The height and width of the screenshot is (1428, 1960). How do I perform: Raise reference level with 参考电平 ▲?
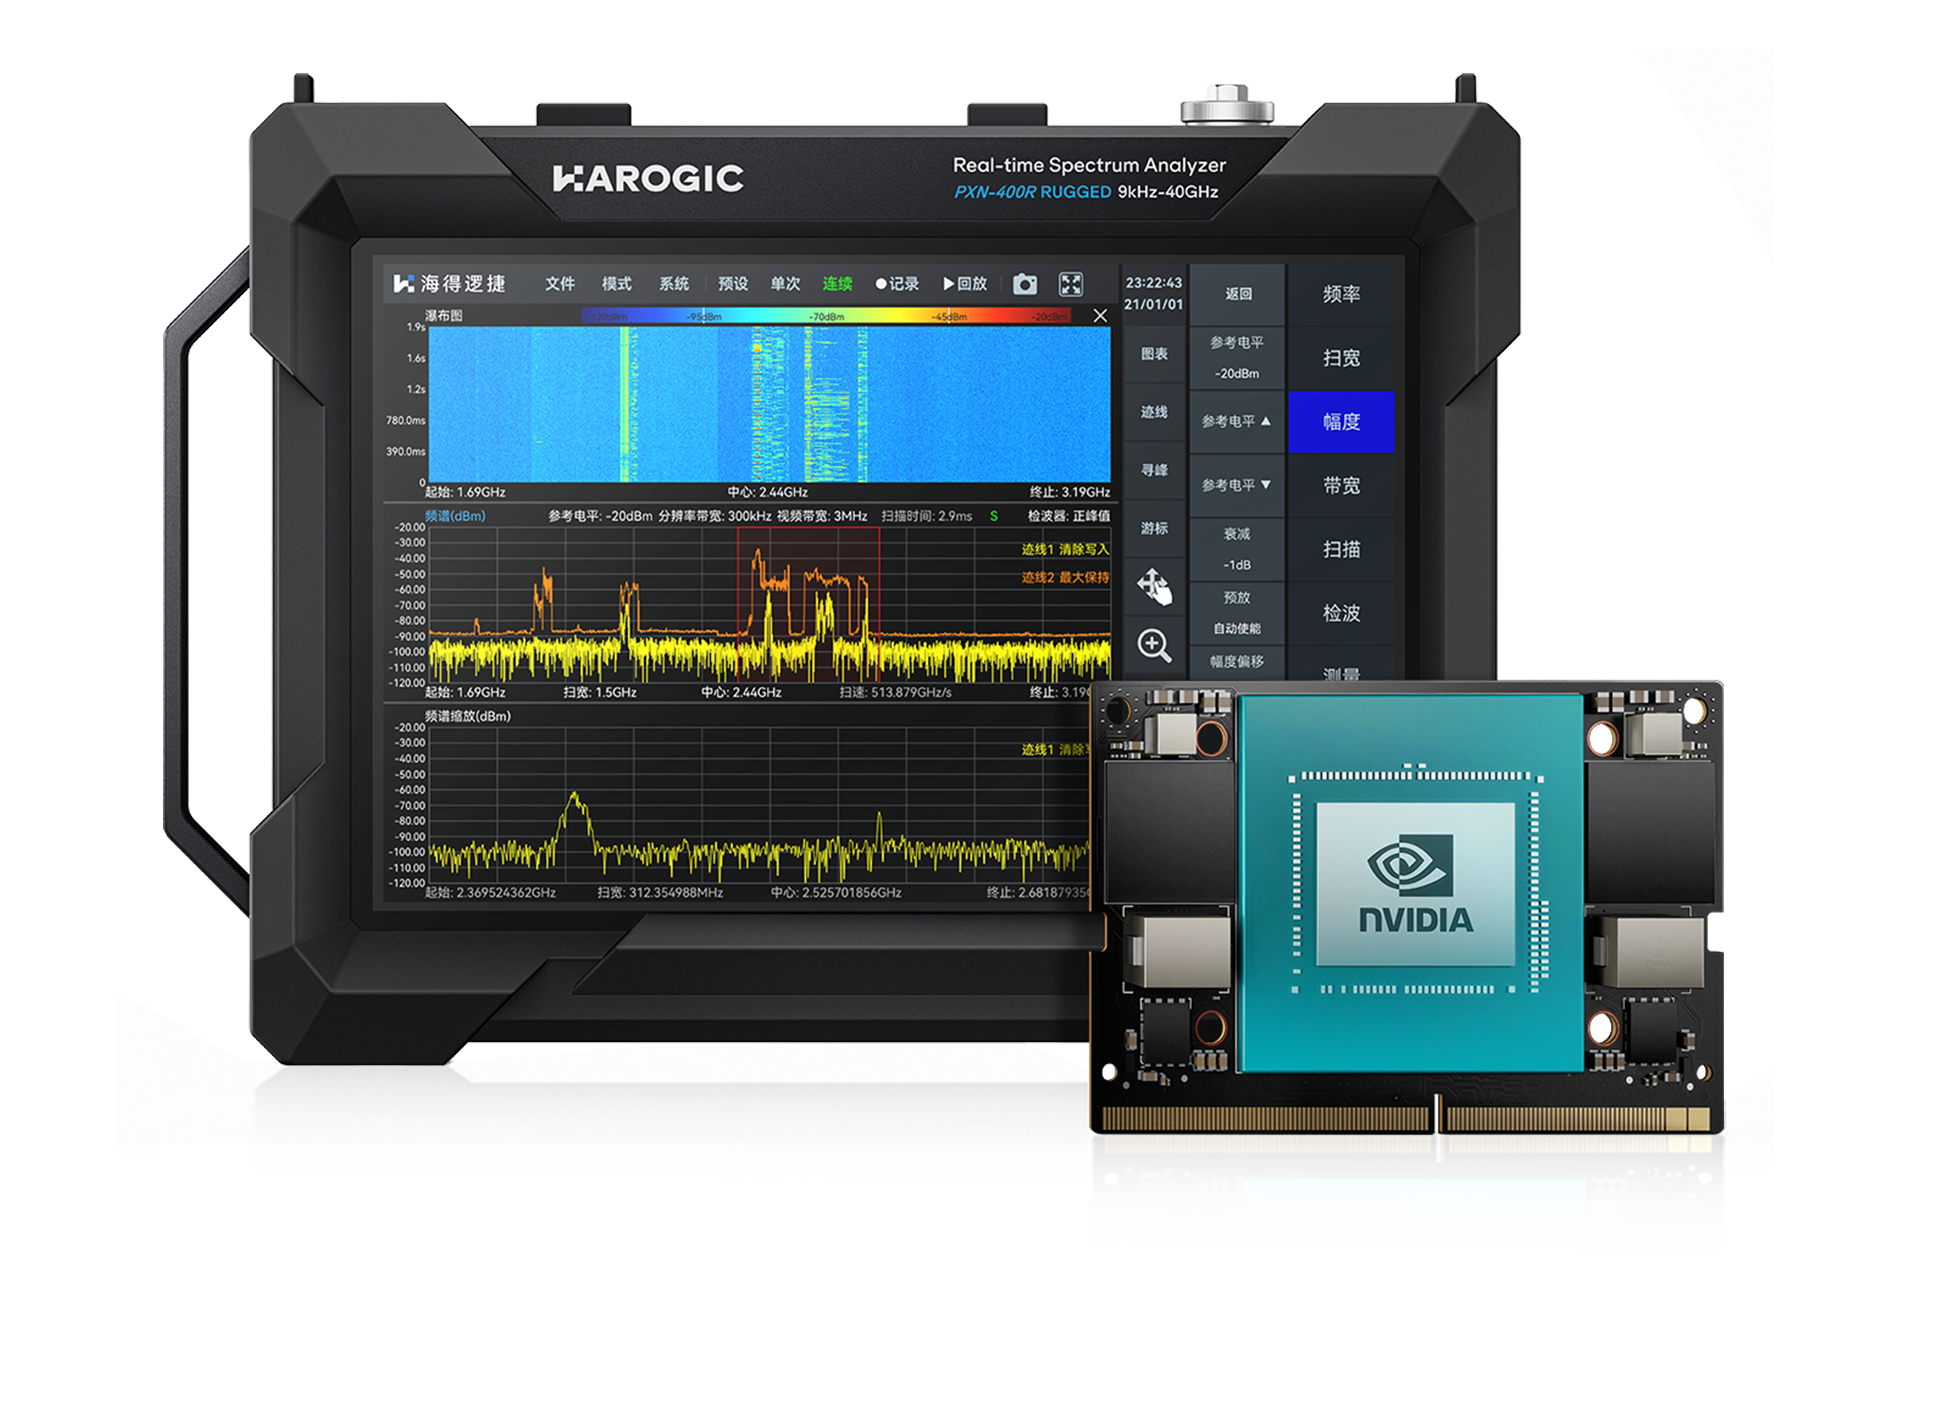[1237, 422]
